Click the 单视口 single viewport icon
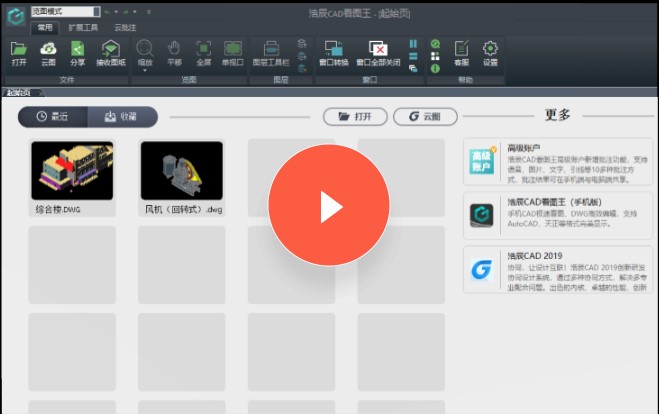Screen dimensions: 659x414 coord(233,52)
